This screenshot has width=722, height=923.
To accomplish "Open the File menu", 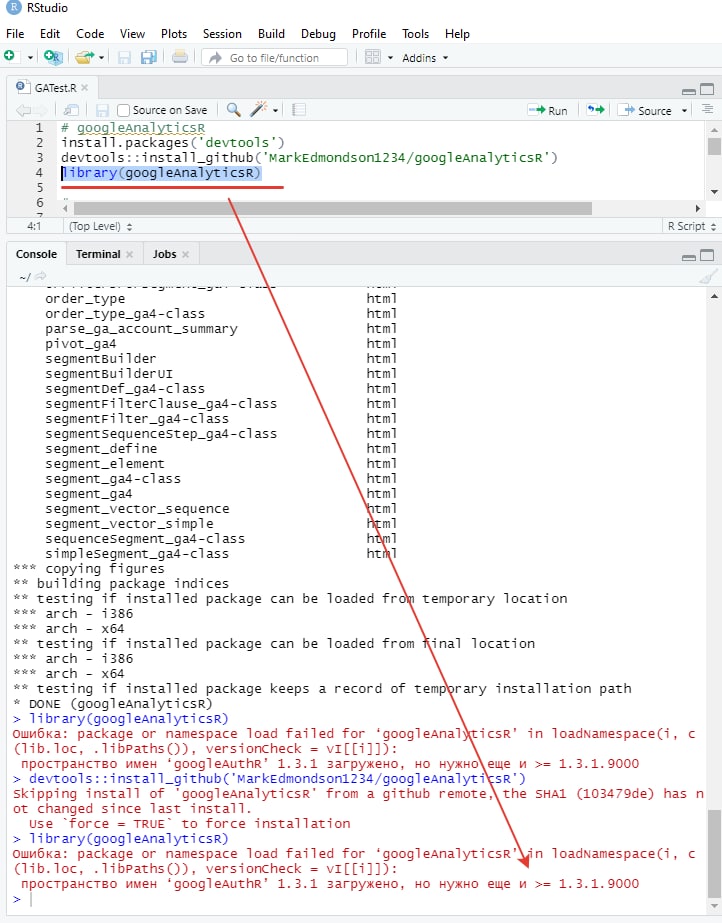I will [15, 34].
